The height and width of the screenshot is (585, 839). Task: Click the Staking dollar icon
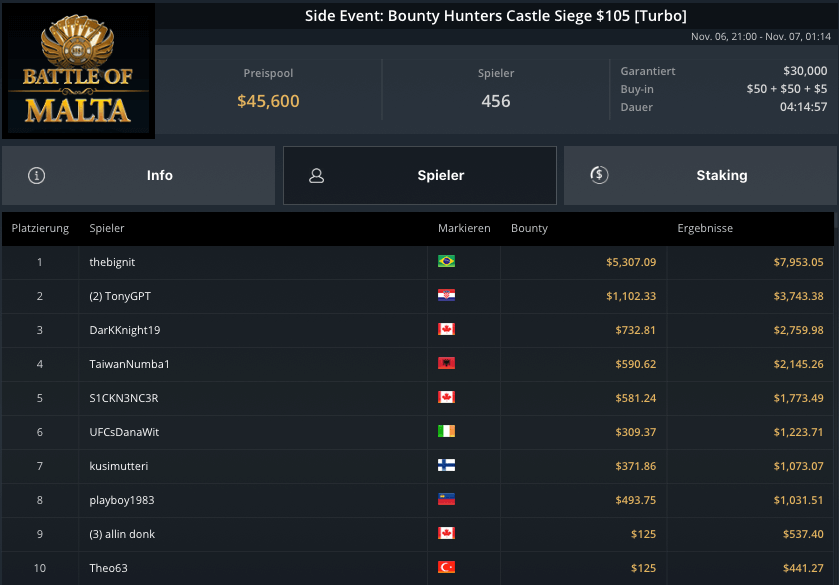(x=599, y=175)
